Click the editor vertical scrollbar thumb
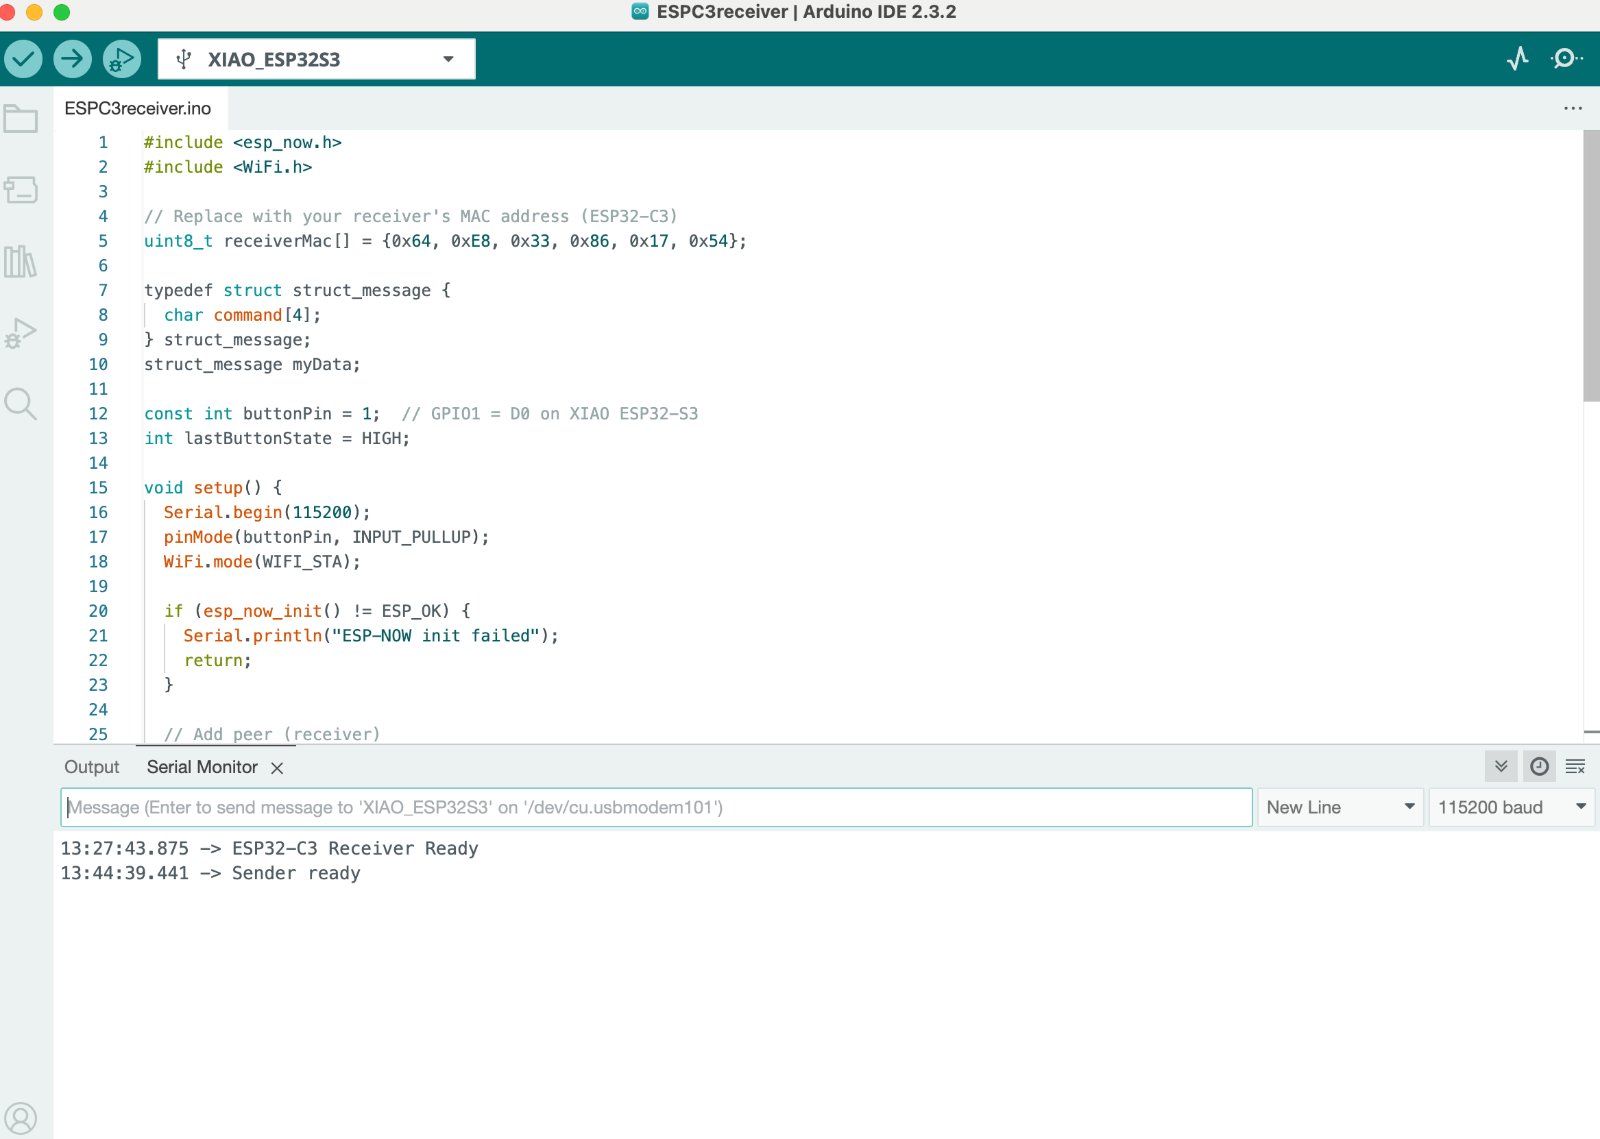Image resolution: width=1600 pixels, height=1139 pixels. tap(1591, 265)
